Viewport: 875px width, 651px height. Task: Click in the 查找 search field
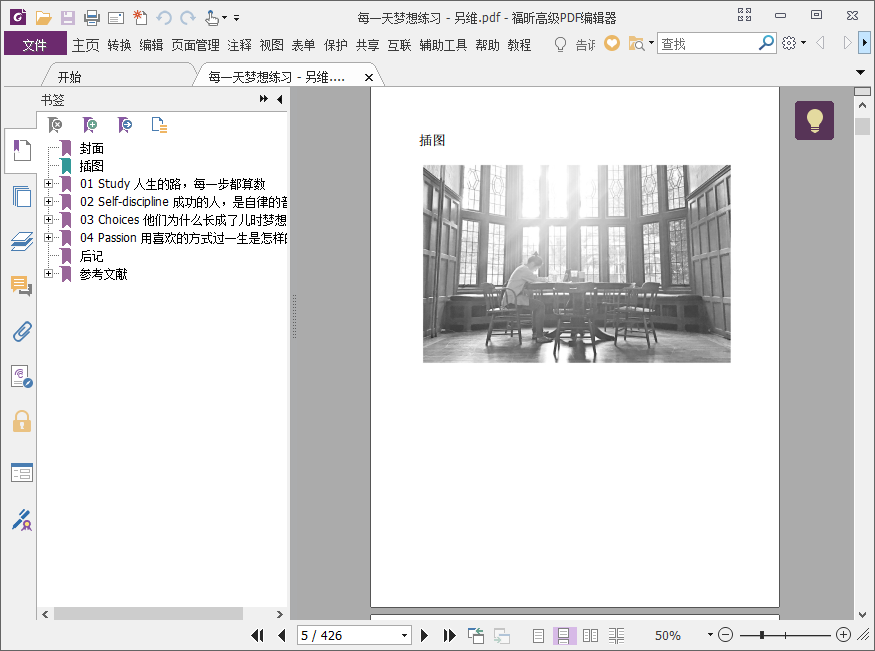708,43
